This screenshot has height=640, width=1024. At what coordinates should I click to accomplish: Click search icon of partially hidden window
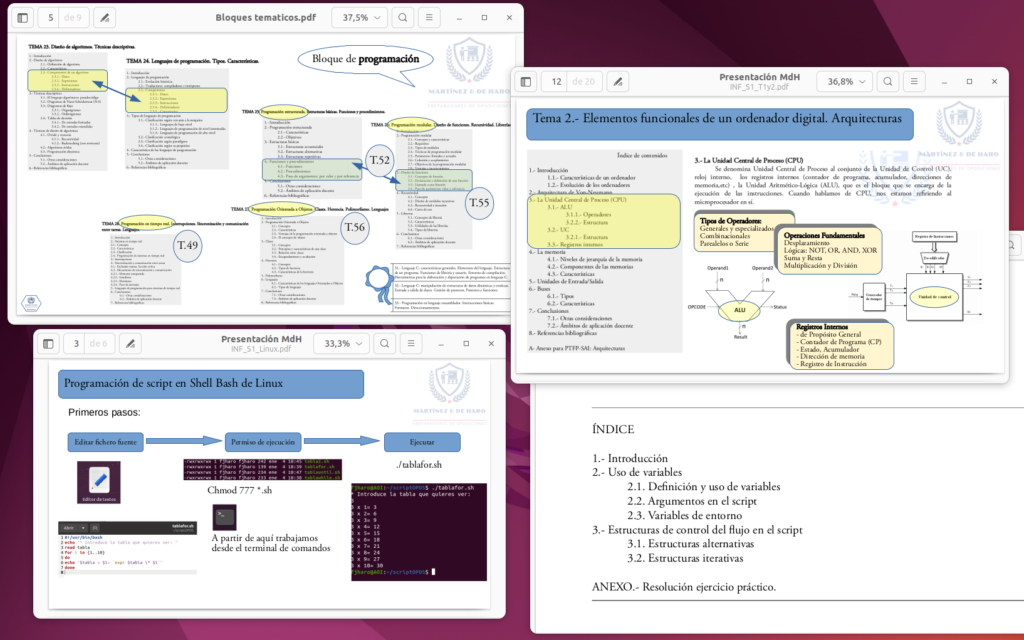1013,246
